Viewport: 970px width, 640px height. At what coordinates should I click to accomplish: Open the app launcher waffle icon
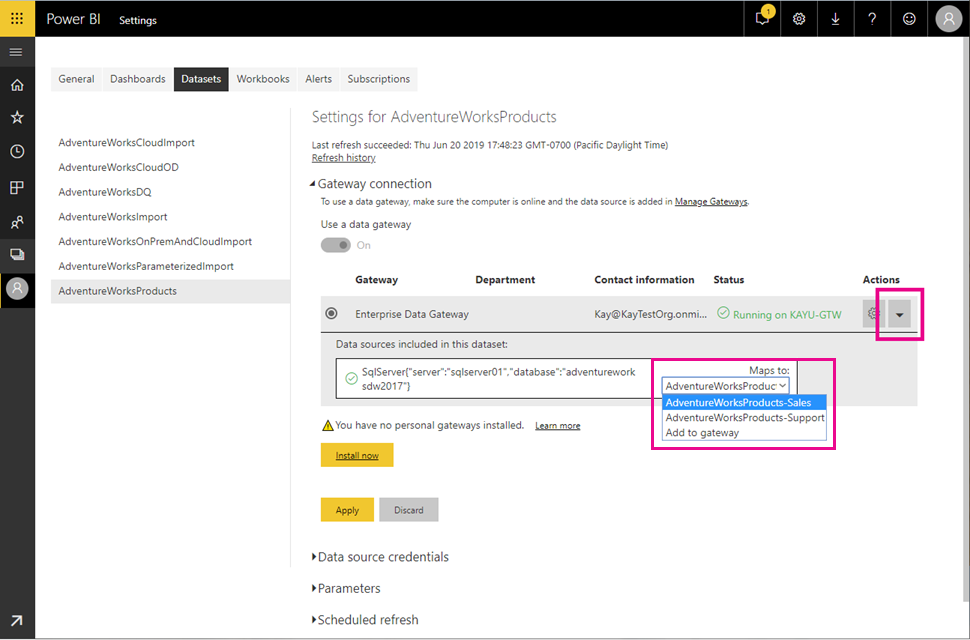tap(17, 19)
